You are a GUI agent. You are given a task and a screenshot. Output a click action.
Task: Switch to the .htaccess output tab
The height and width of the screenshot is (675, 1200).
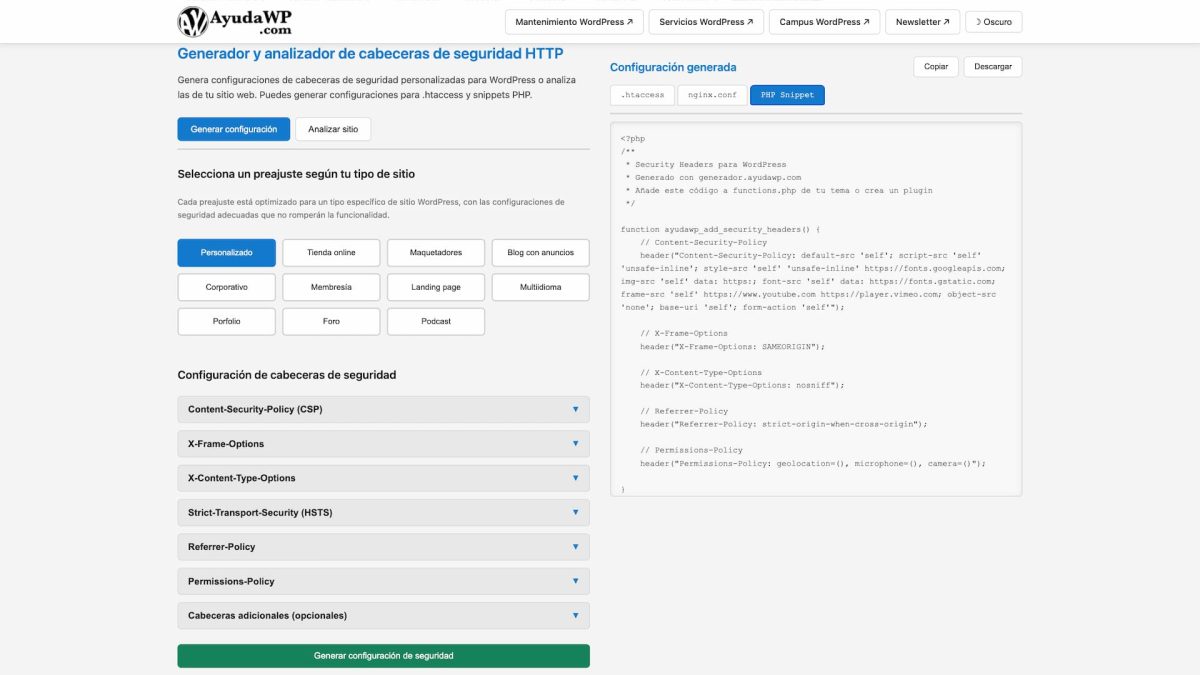click(642, 95)
